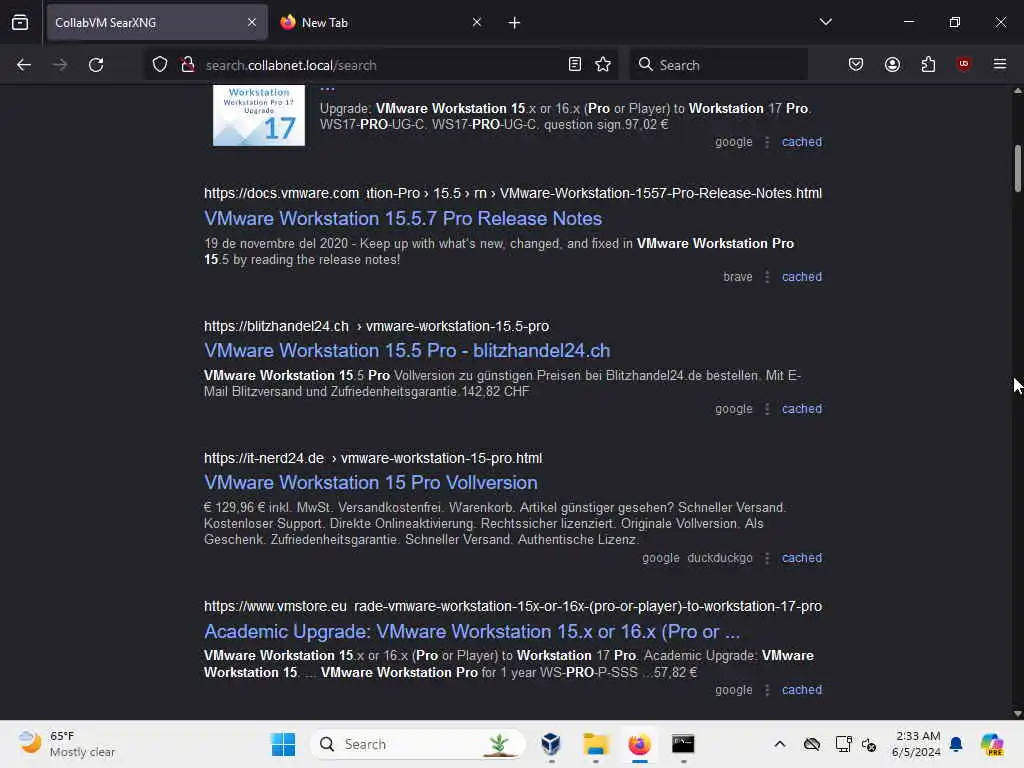This screenshot has width=1024, height=768.
Task: Open notification bell in taskbar
Action: click(x=956, y=744)
